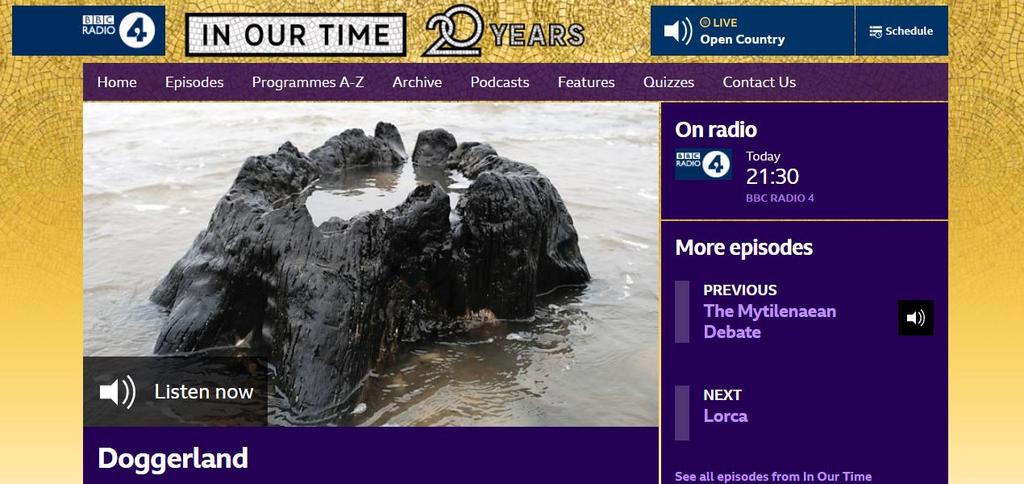Click the Doggerland tree stump photo
Screen dimensions: 1024x484
pos(371,264)
